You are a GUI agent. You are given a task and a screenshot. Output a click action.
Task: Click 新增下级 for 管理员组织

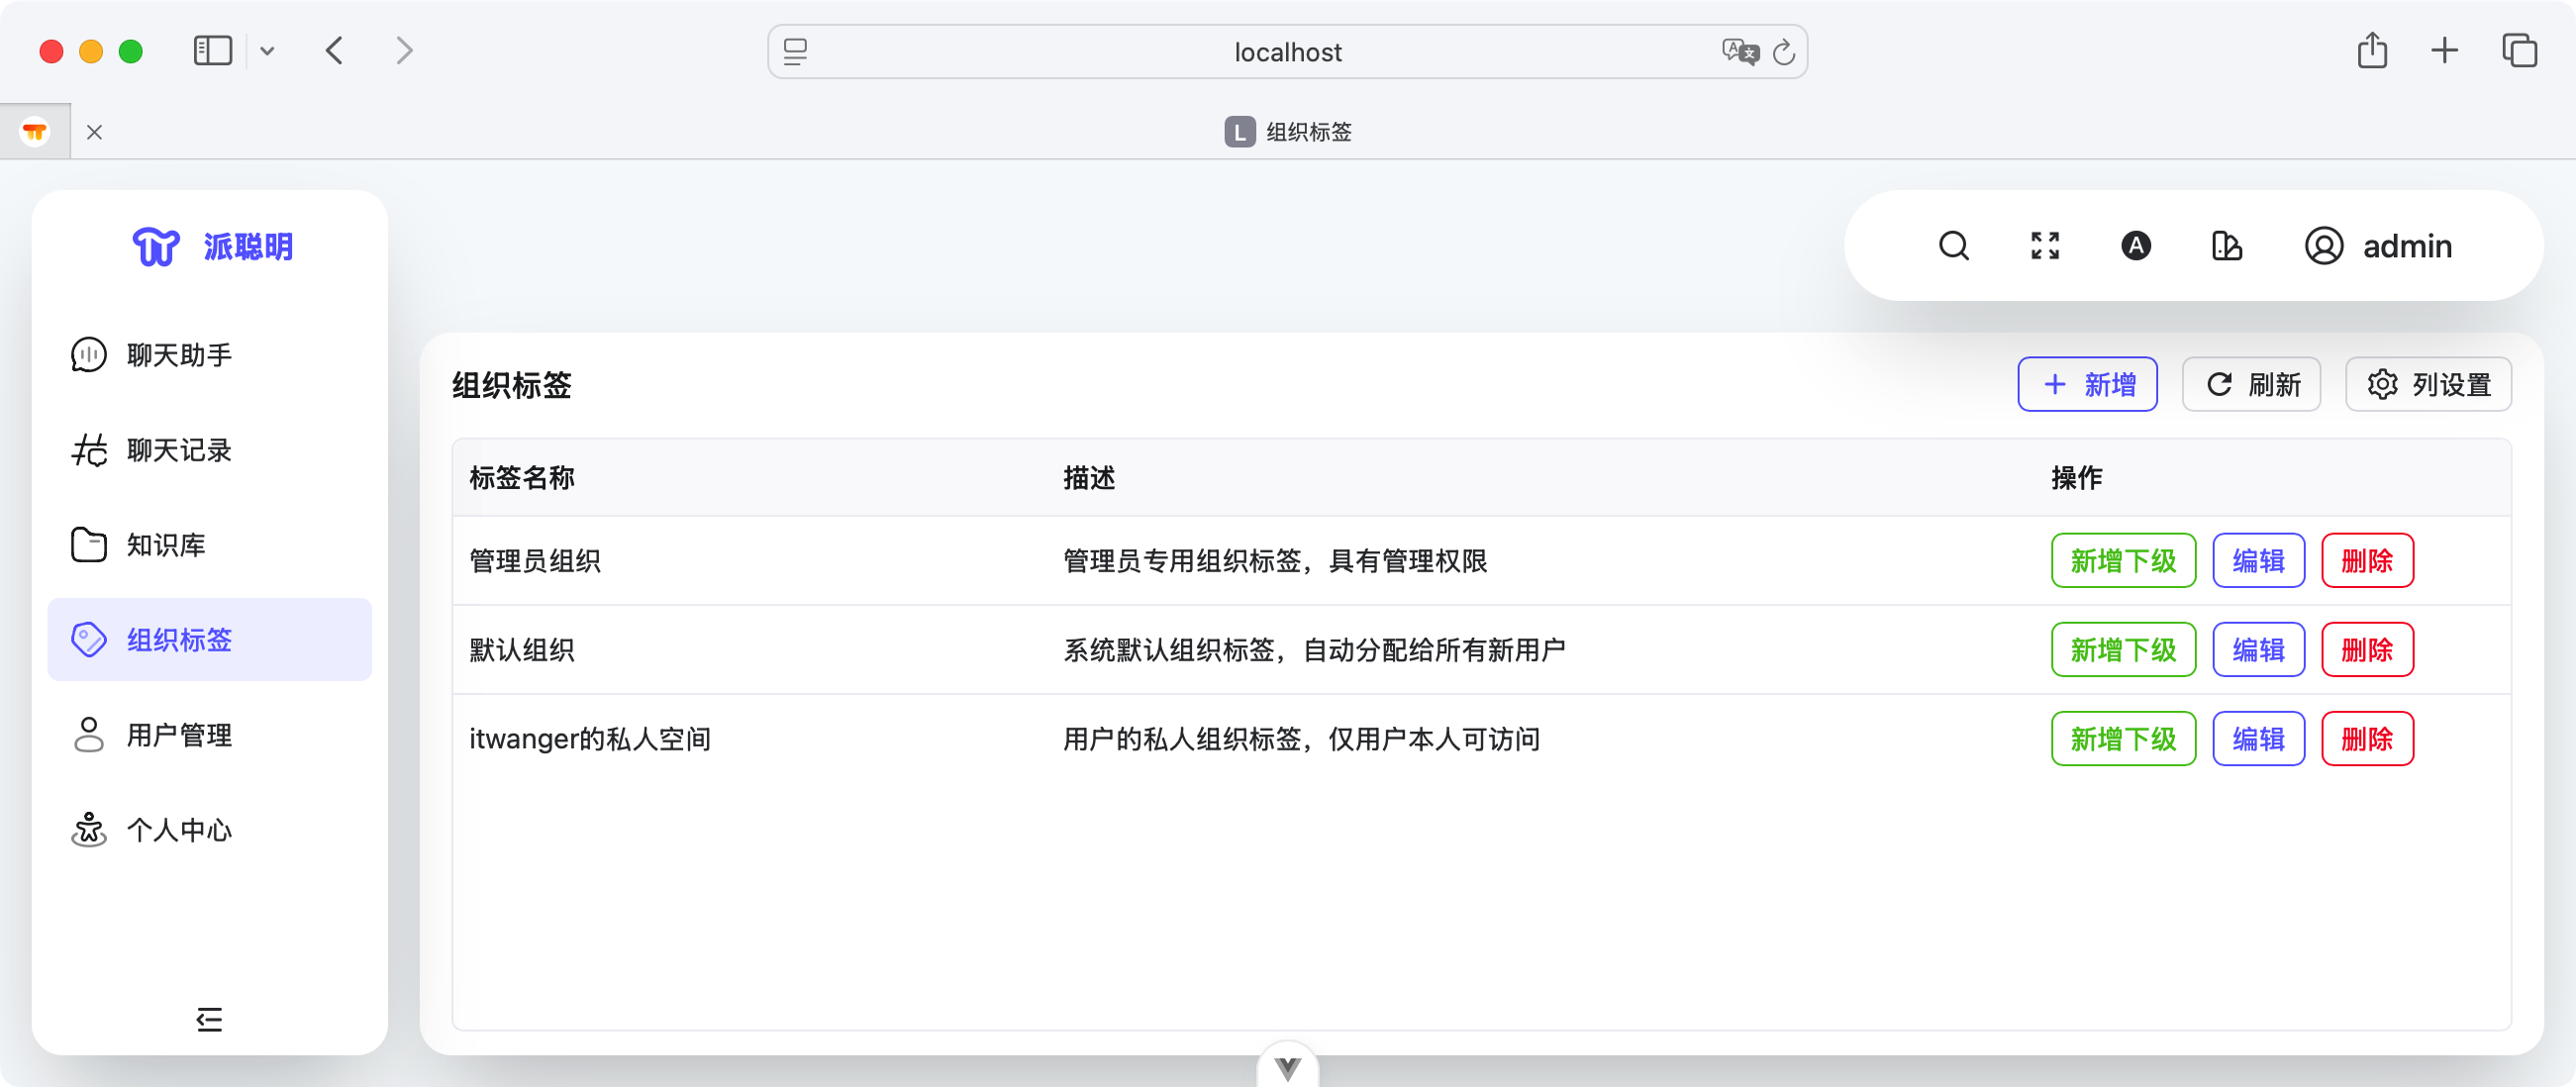(2122, 561)
